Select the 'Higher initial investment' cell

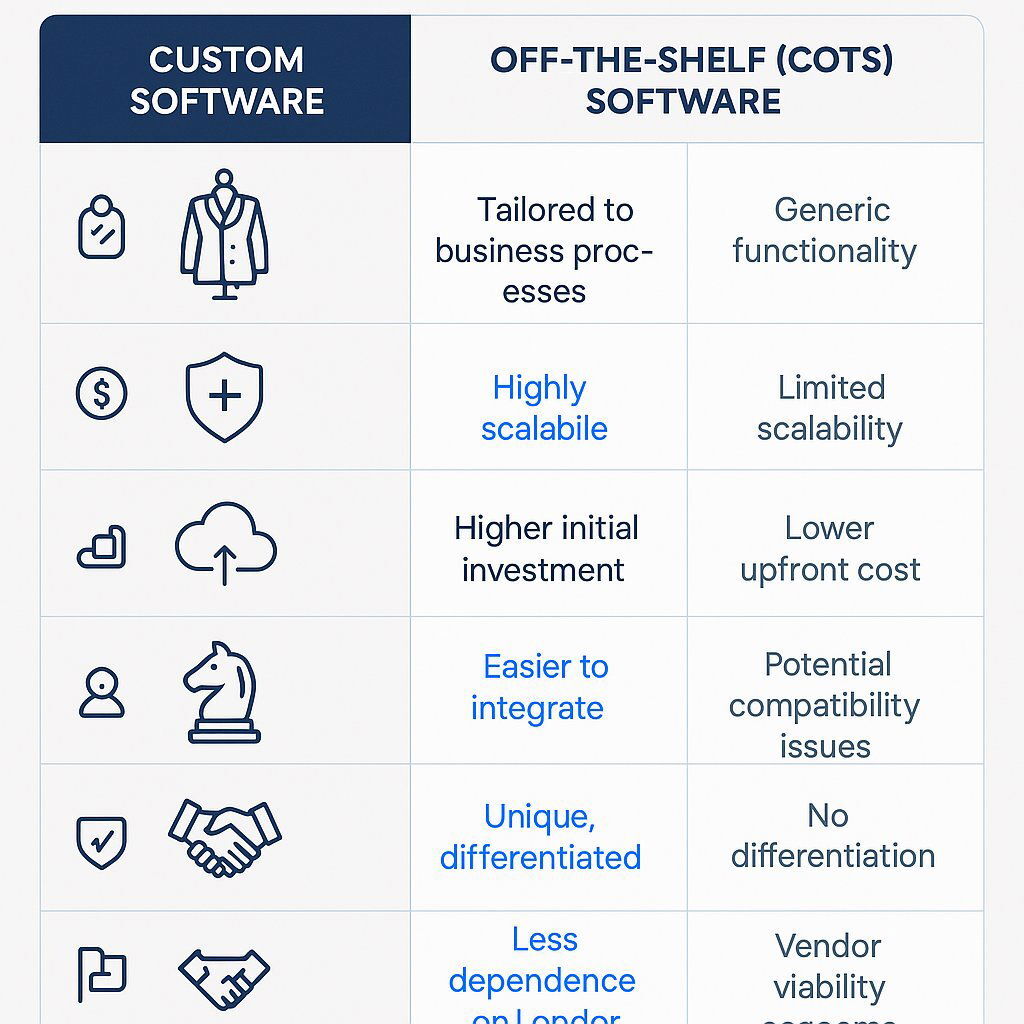pyautogui.click(x=544, y=549)
